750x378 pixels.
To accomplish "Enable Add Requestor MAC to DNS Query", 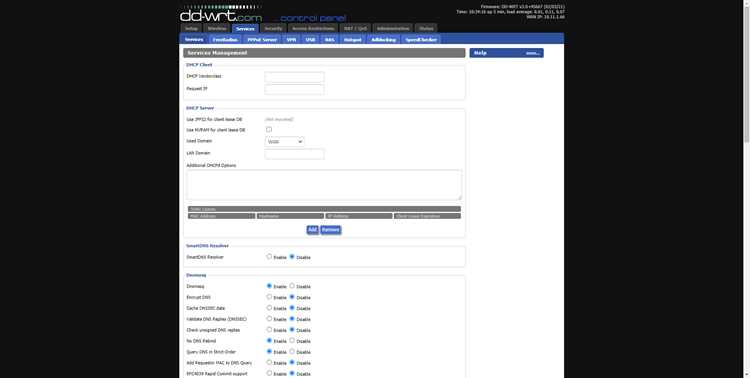I will (x=269, y=363).
